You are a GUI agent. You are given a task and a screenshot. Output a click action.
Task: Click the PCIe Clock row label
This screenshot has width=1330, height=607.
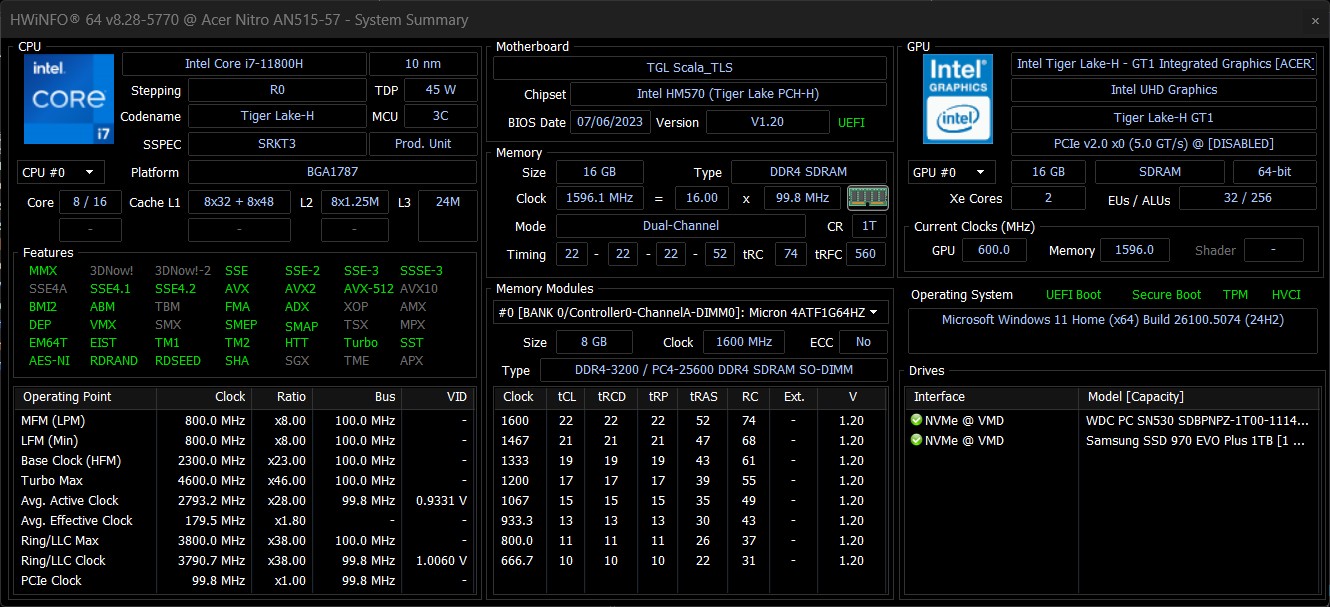pyautogui.click(x=52, y=581)
